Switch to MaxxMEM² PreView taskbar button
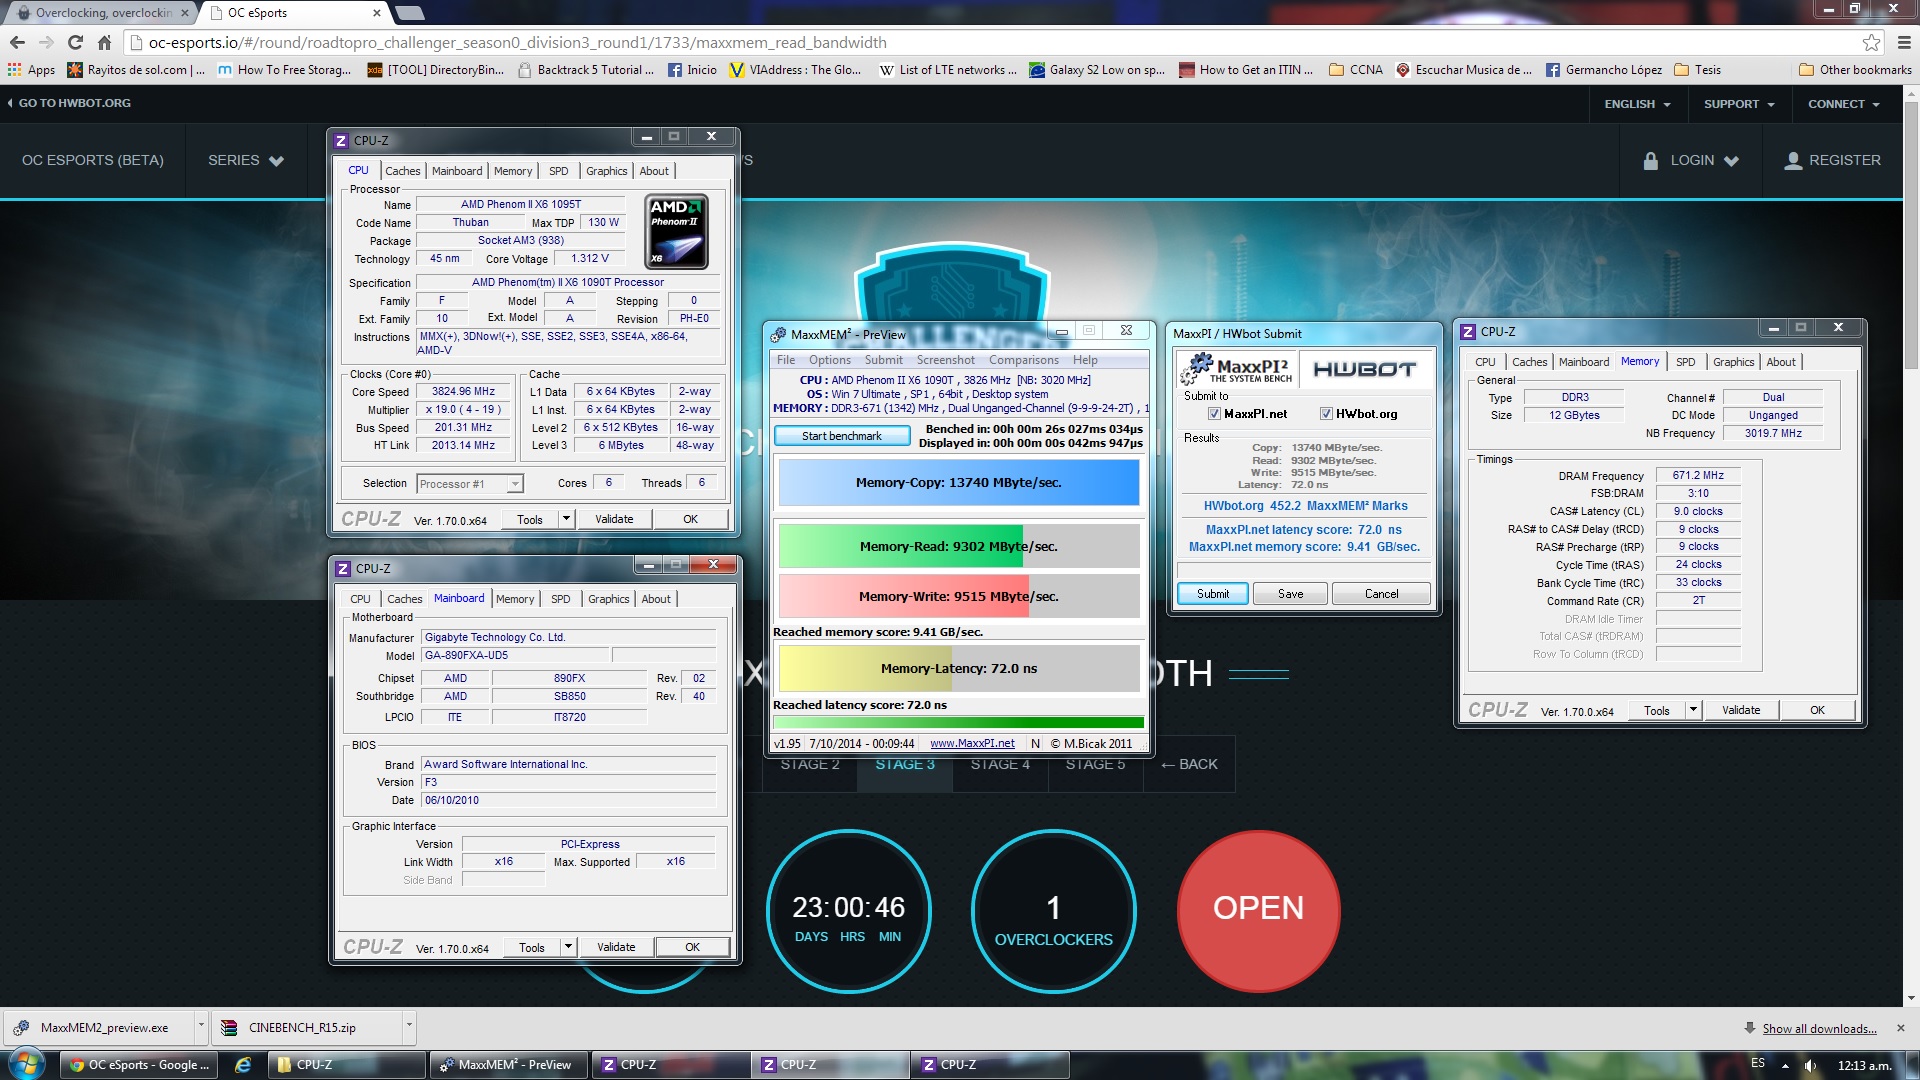This screenshot has height=1080, width=1920. point(509,1065)
